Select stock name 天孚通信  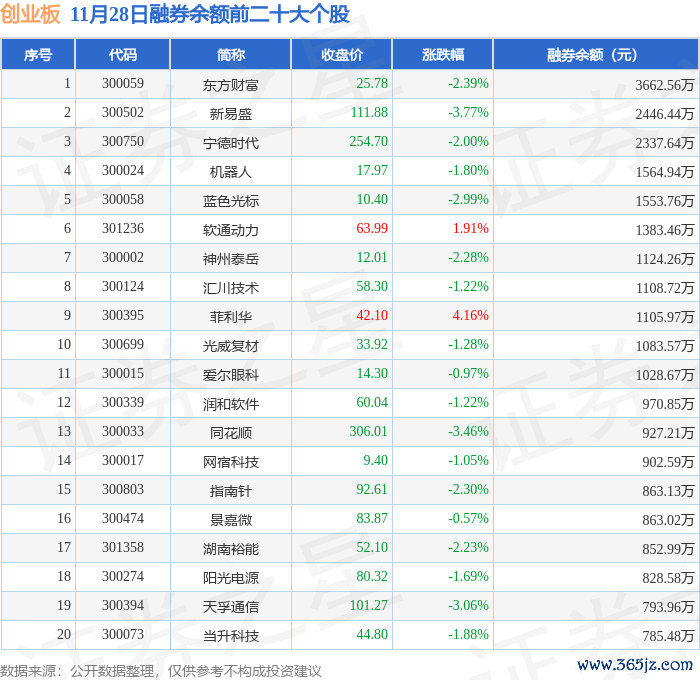click(x=231, y=607)
